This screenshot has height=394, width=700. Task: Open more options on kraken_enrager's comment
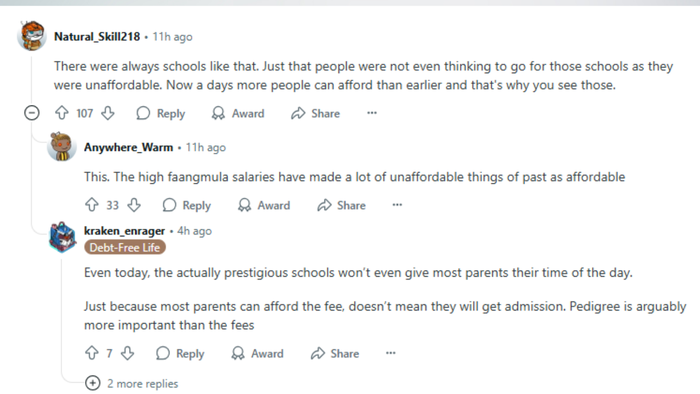pyautogui.click(x=391, y=353)
